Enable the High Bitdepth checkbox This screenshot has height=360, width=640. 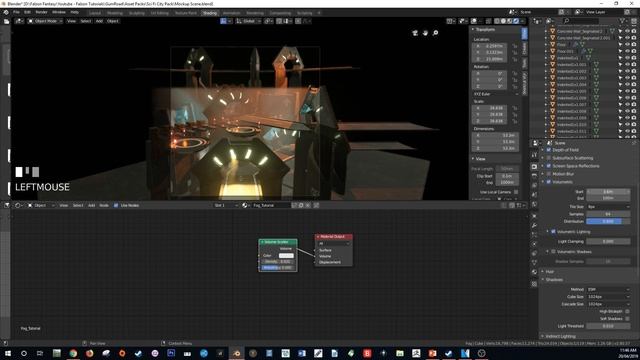(627, 311)
